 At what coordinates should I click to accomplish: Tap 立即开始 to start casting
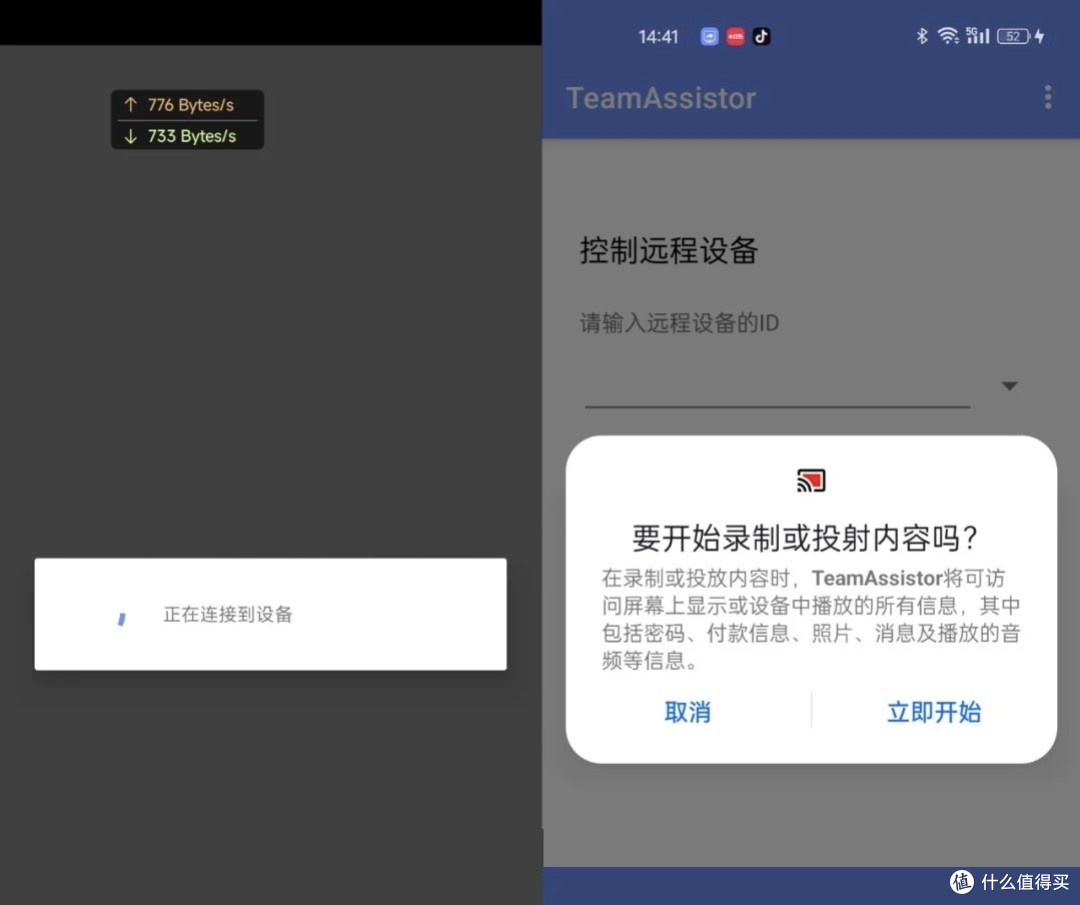coord(933,711)
